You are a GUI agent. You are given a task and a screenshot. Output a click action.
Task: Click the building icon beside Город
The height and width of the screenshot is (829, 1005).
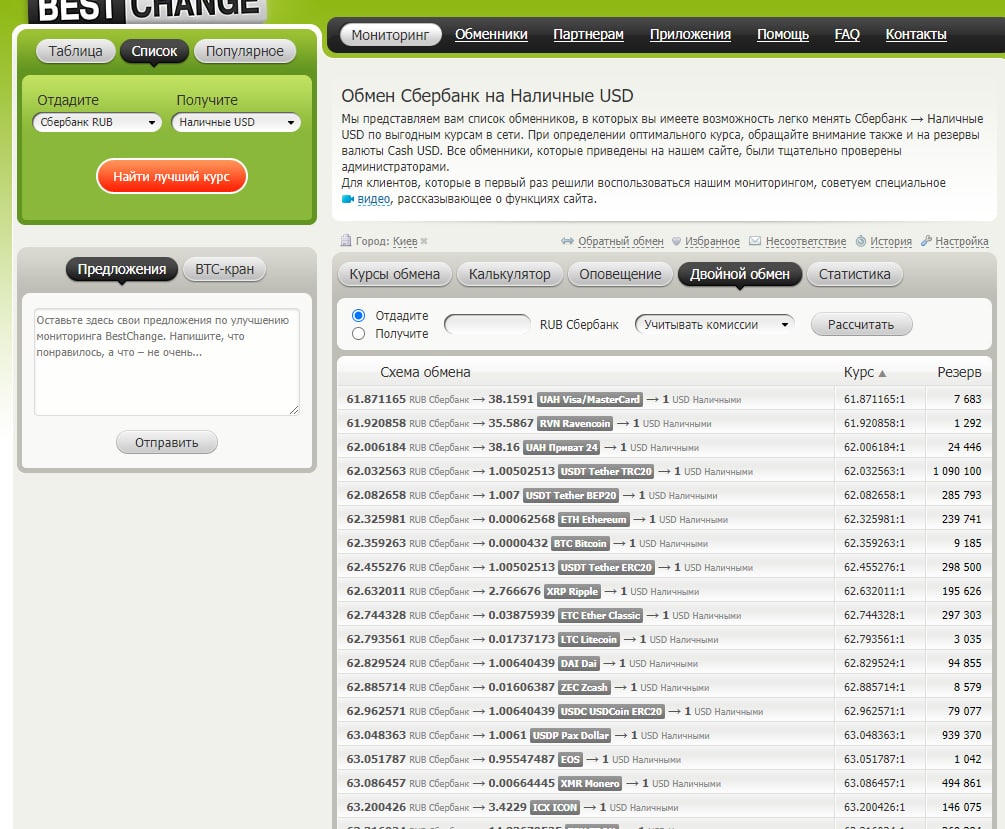coord(345,240)
